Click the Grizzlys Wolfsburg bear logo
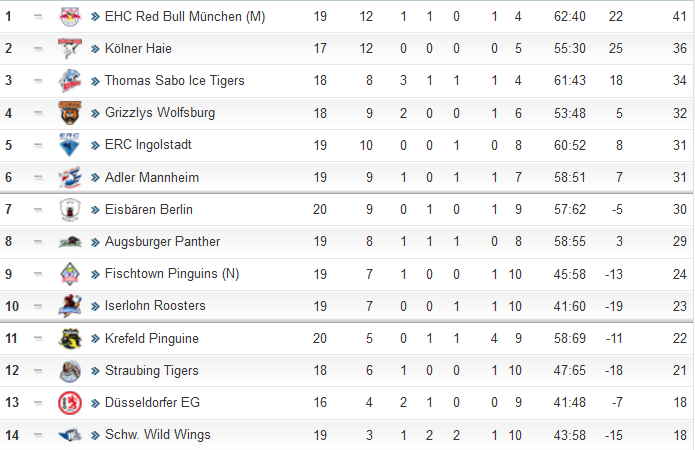 pos(70,113)
